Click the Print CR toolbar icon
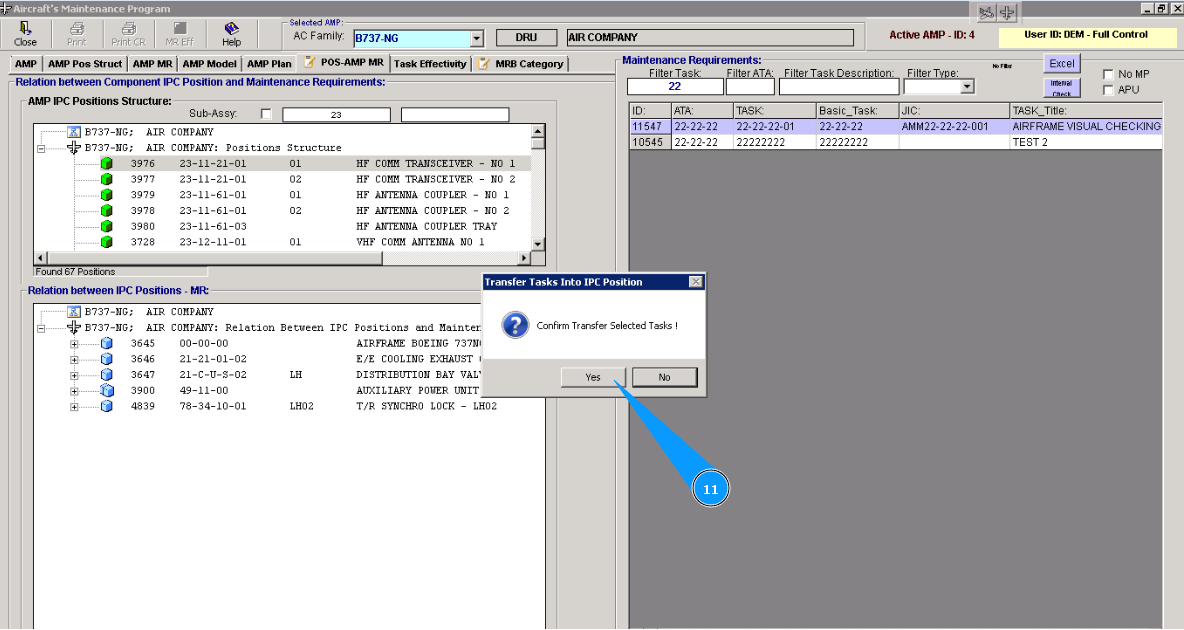This screenshot has height=630, width=1184. click(x=128, y=34)
